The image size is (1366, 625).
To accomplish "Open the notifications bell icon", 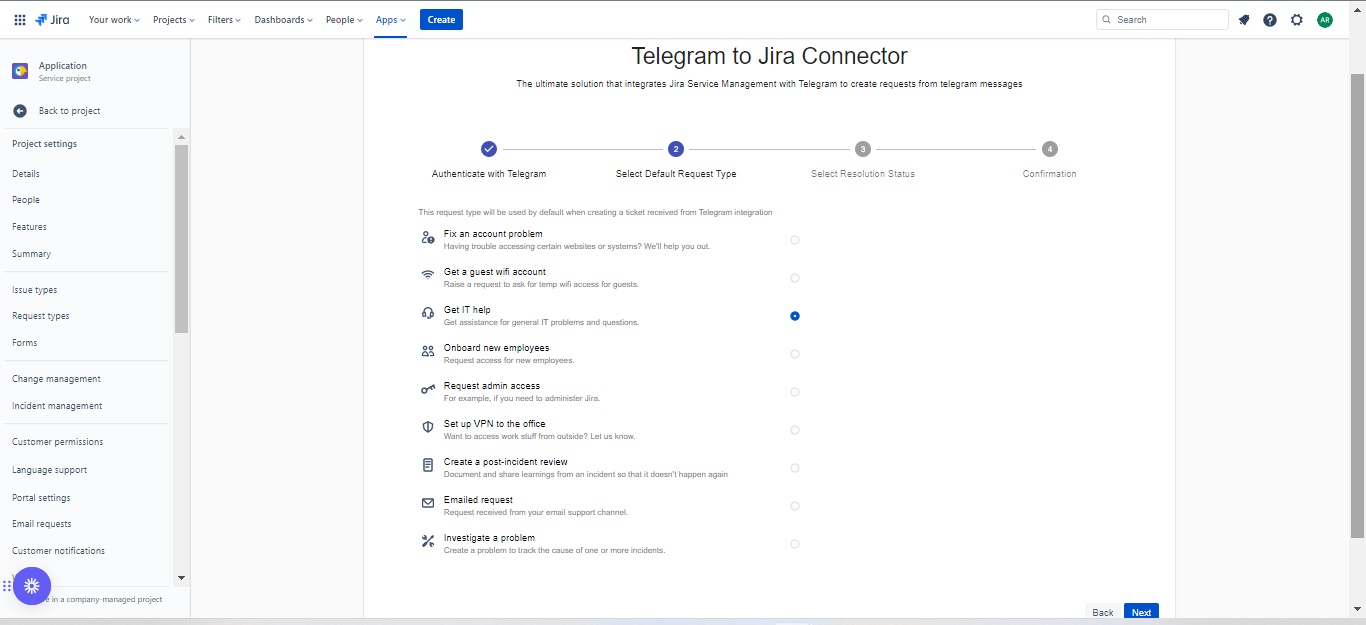I will click(1244, 20).
